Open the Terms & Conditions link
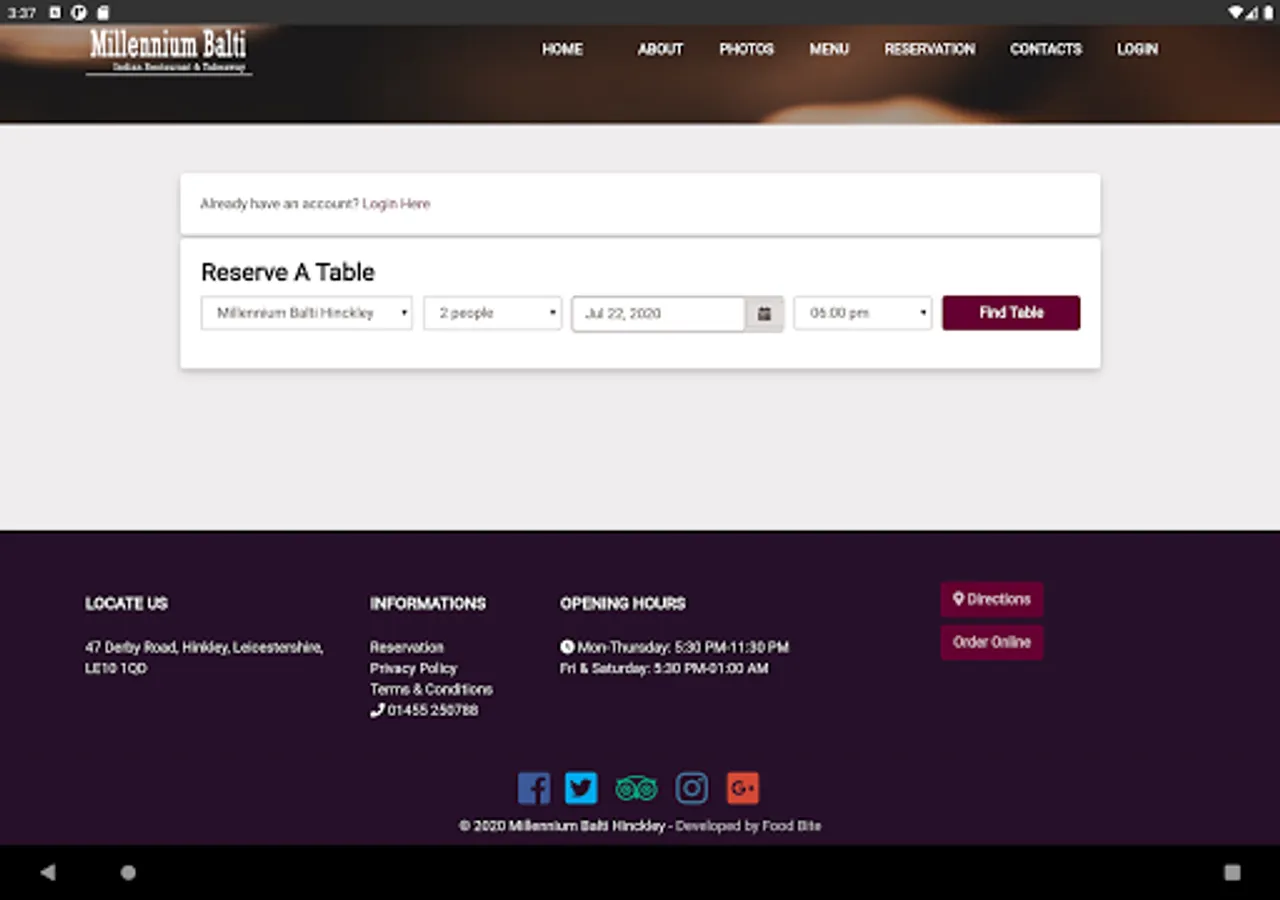The height and width of the screenshot is (900, 1280). [431, 689]
